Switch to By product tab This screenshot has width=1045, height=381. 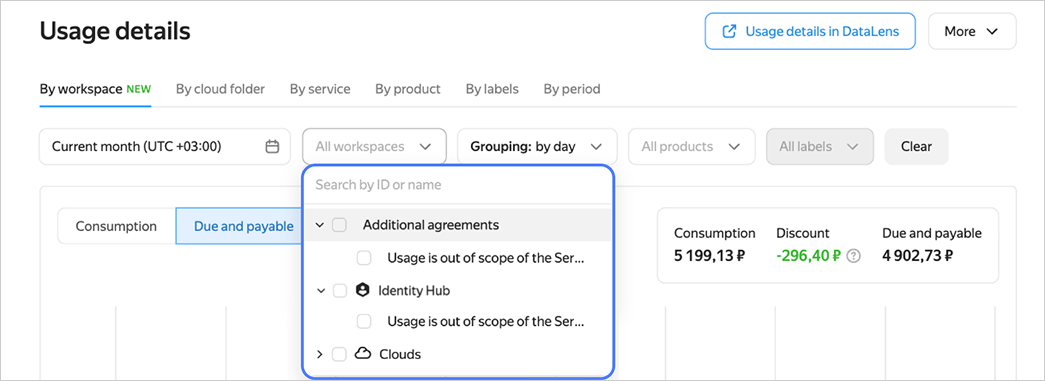pyautogui.click(x=407, y=89)
